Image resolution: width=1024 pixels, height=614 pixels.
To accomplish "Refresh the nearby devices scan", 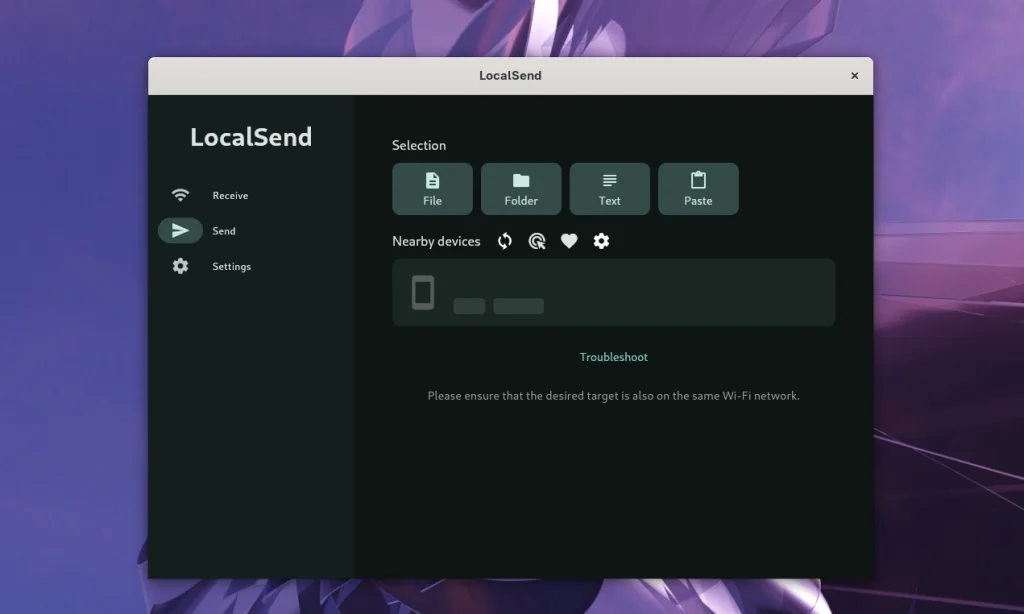I will tap(504, 241).
